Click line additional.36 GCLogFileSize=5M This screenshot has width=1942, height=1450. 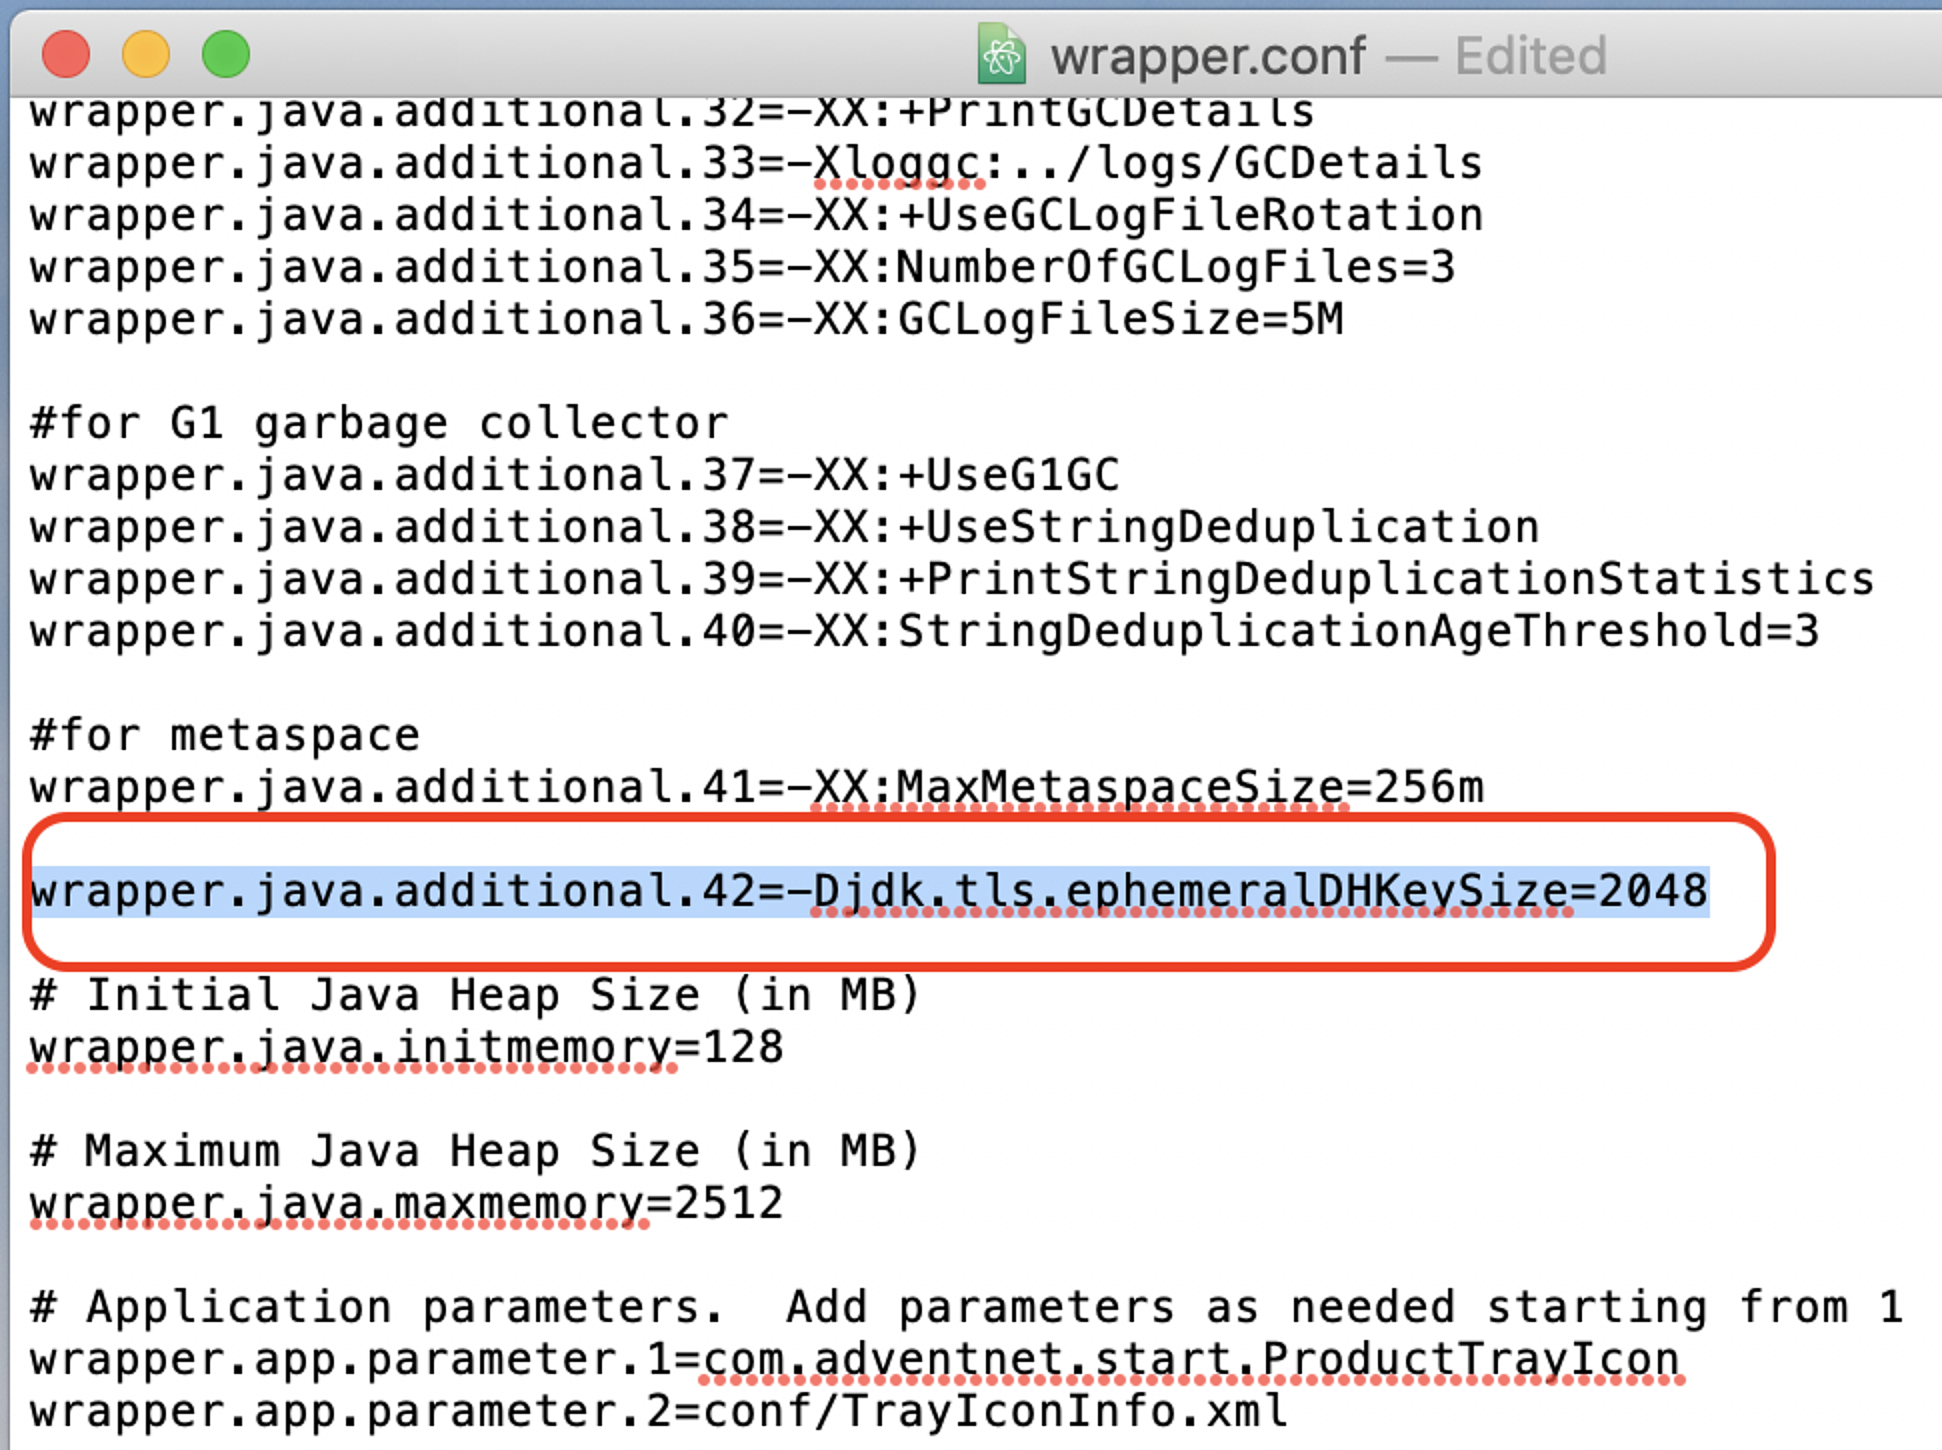(687, 320)
